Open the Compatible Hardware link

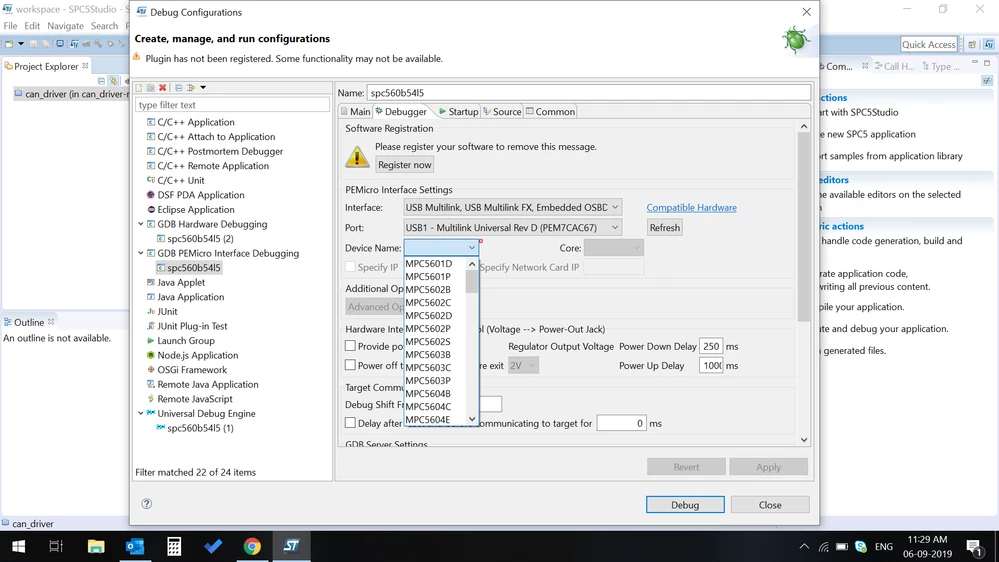(691, 208)
